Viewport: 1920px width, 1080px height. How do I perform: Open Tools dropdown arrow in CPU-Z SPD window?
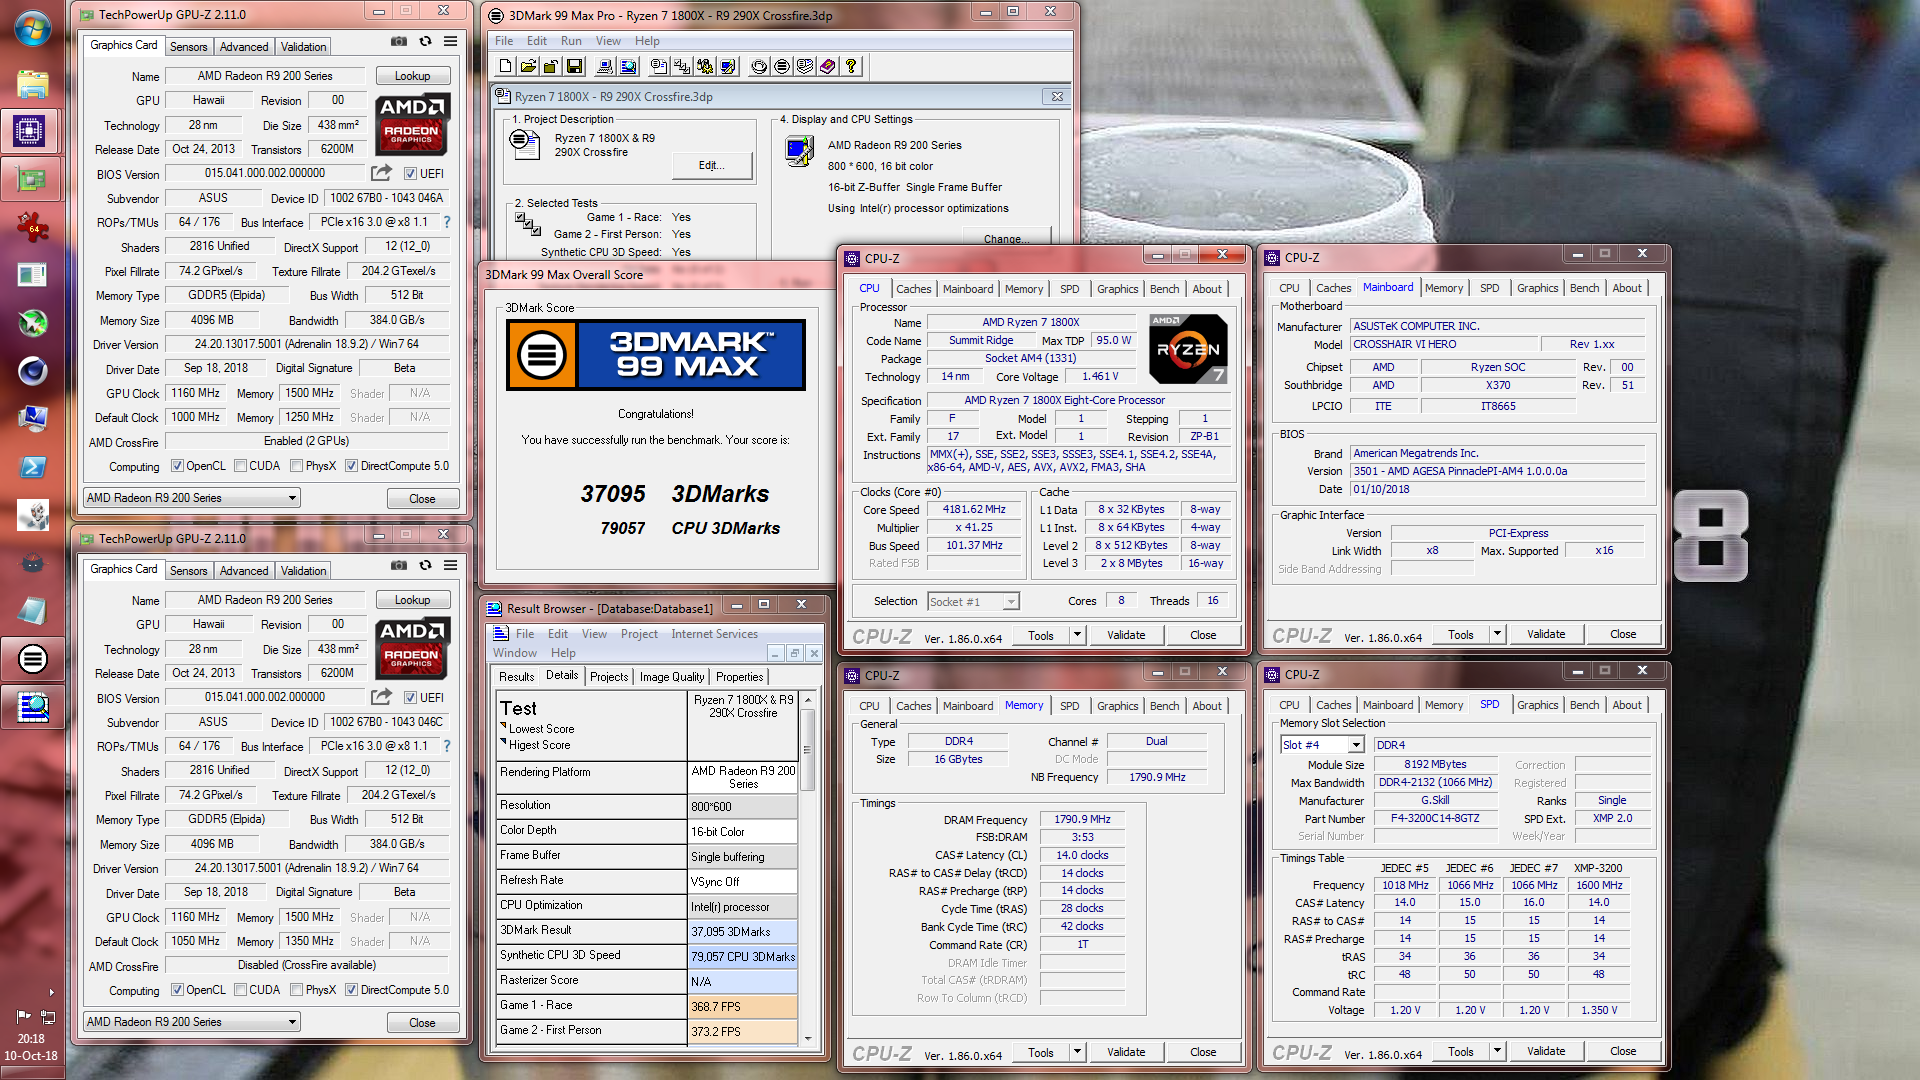1497,1051
